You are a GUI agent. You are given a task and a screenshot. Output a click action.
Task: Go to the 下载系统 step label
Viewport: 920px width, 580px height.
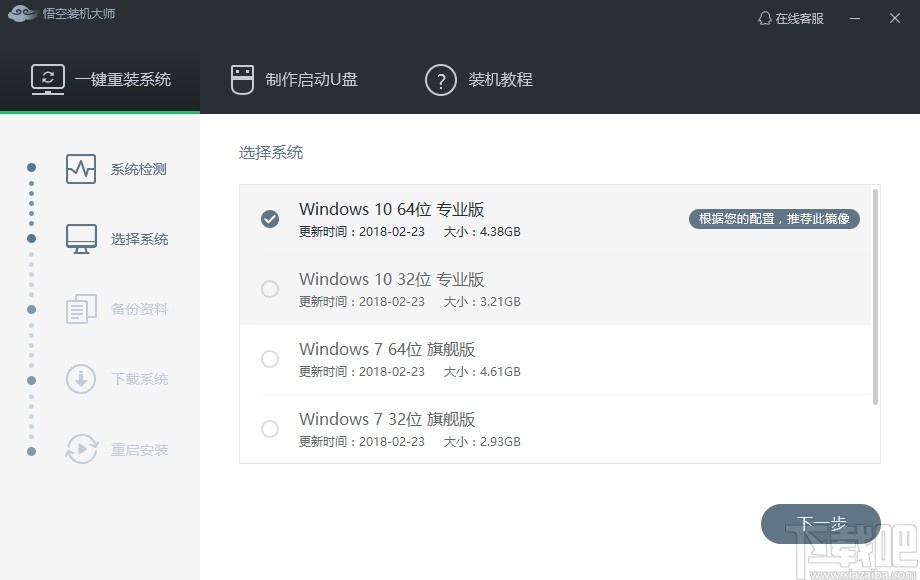click(x=140, y=379)
